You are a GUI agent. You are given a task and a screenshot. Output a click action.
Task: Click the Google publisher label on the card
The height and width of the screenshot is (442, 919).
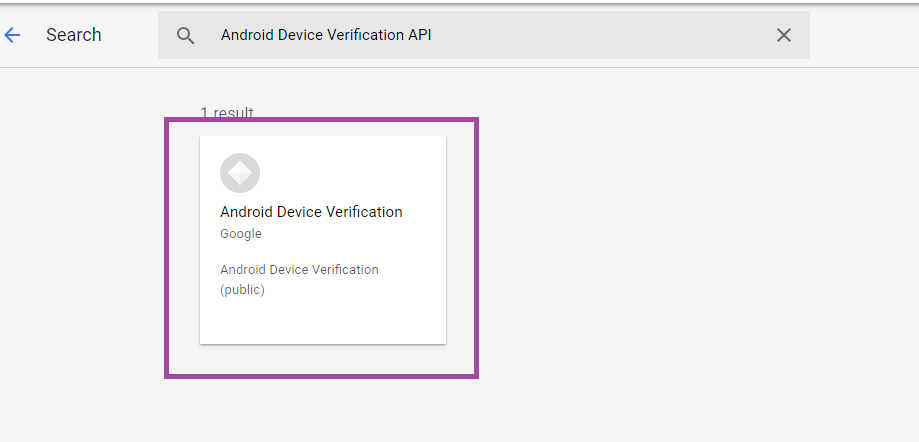pos(241,234)
